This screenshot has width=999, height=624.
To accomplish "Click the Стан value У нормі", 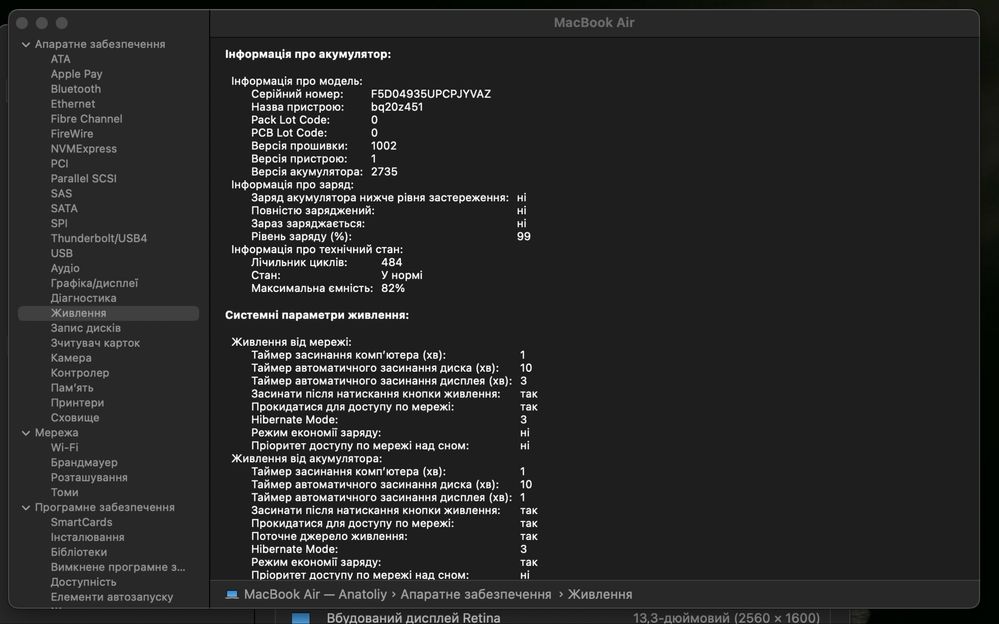I will coord(401,275).
